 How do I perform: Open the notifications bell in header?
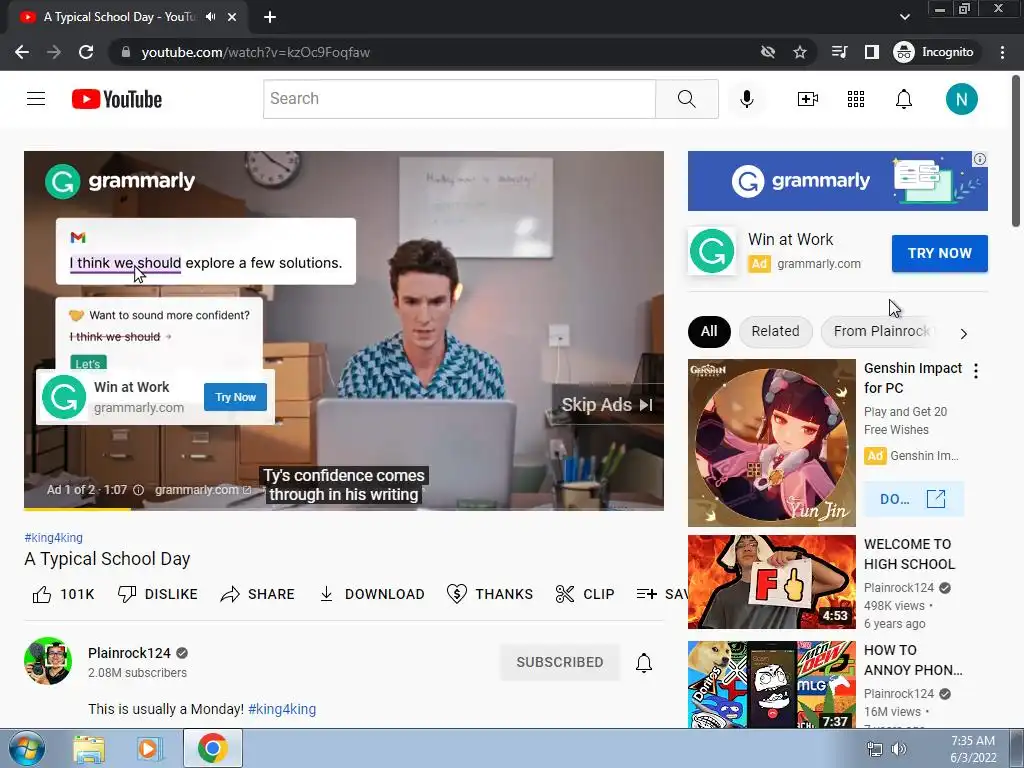903,99
